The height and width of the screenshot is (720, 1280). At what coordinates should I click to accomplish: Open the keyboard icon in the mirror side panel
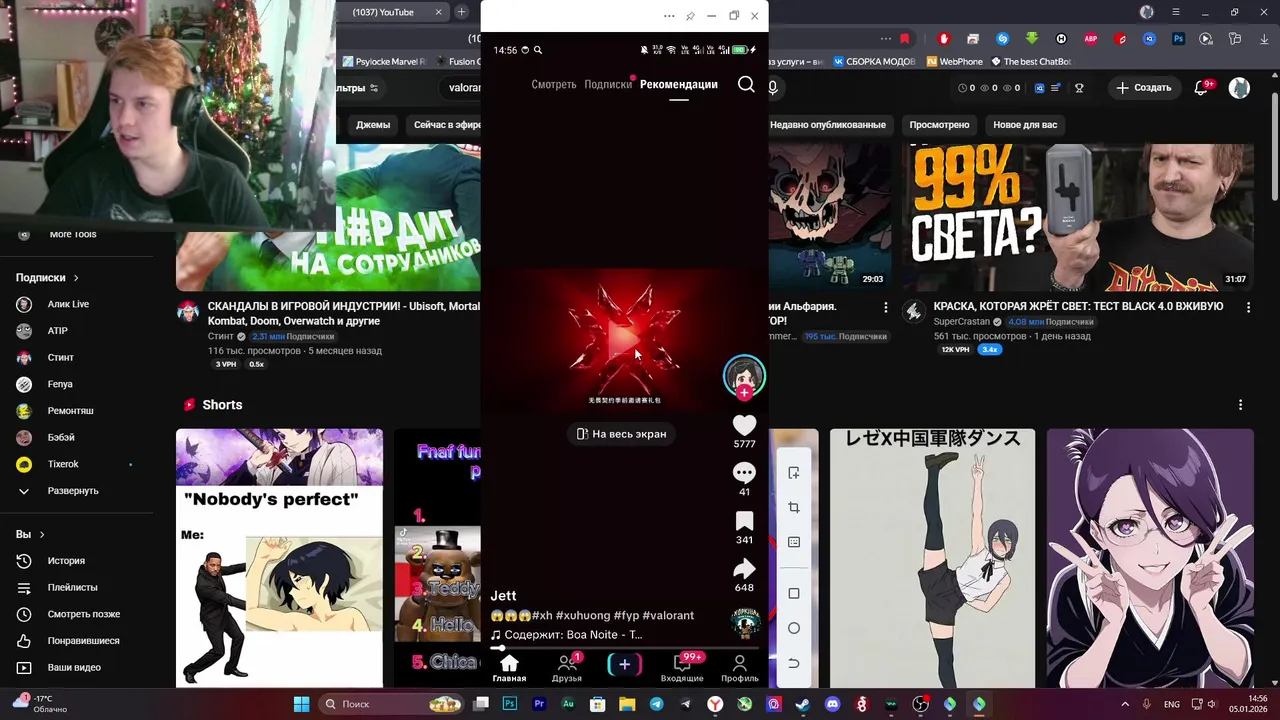coord(794,542)
